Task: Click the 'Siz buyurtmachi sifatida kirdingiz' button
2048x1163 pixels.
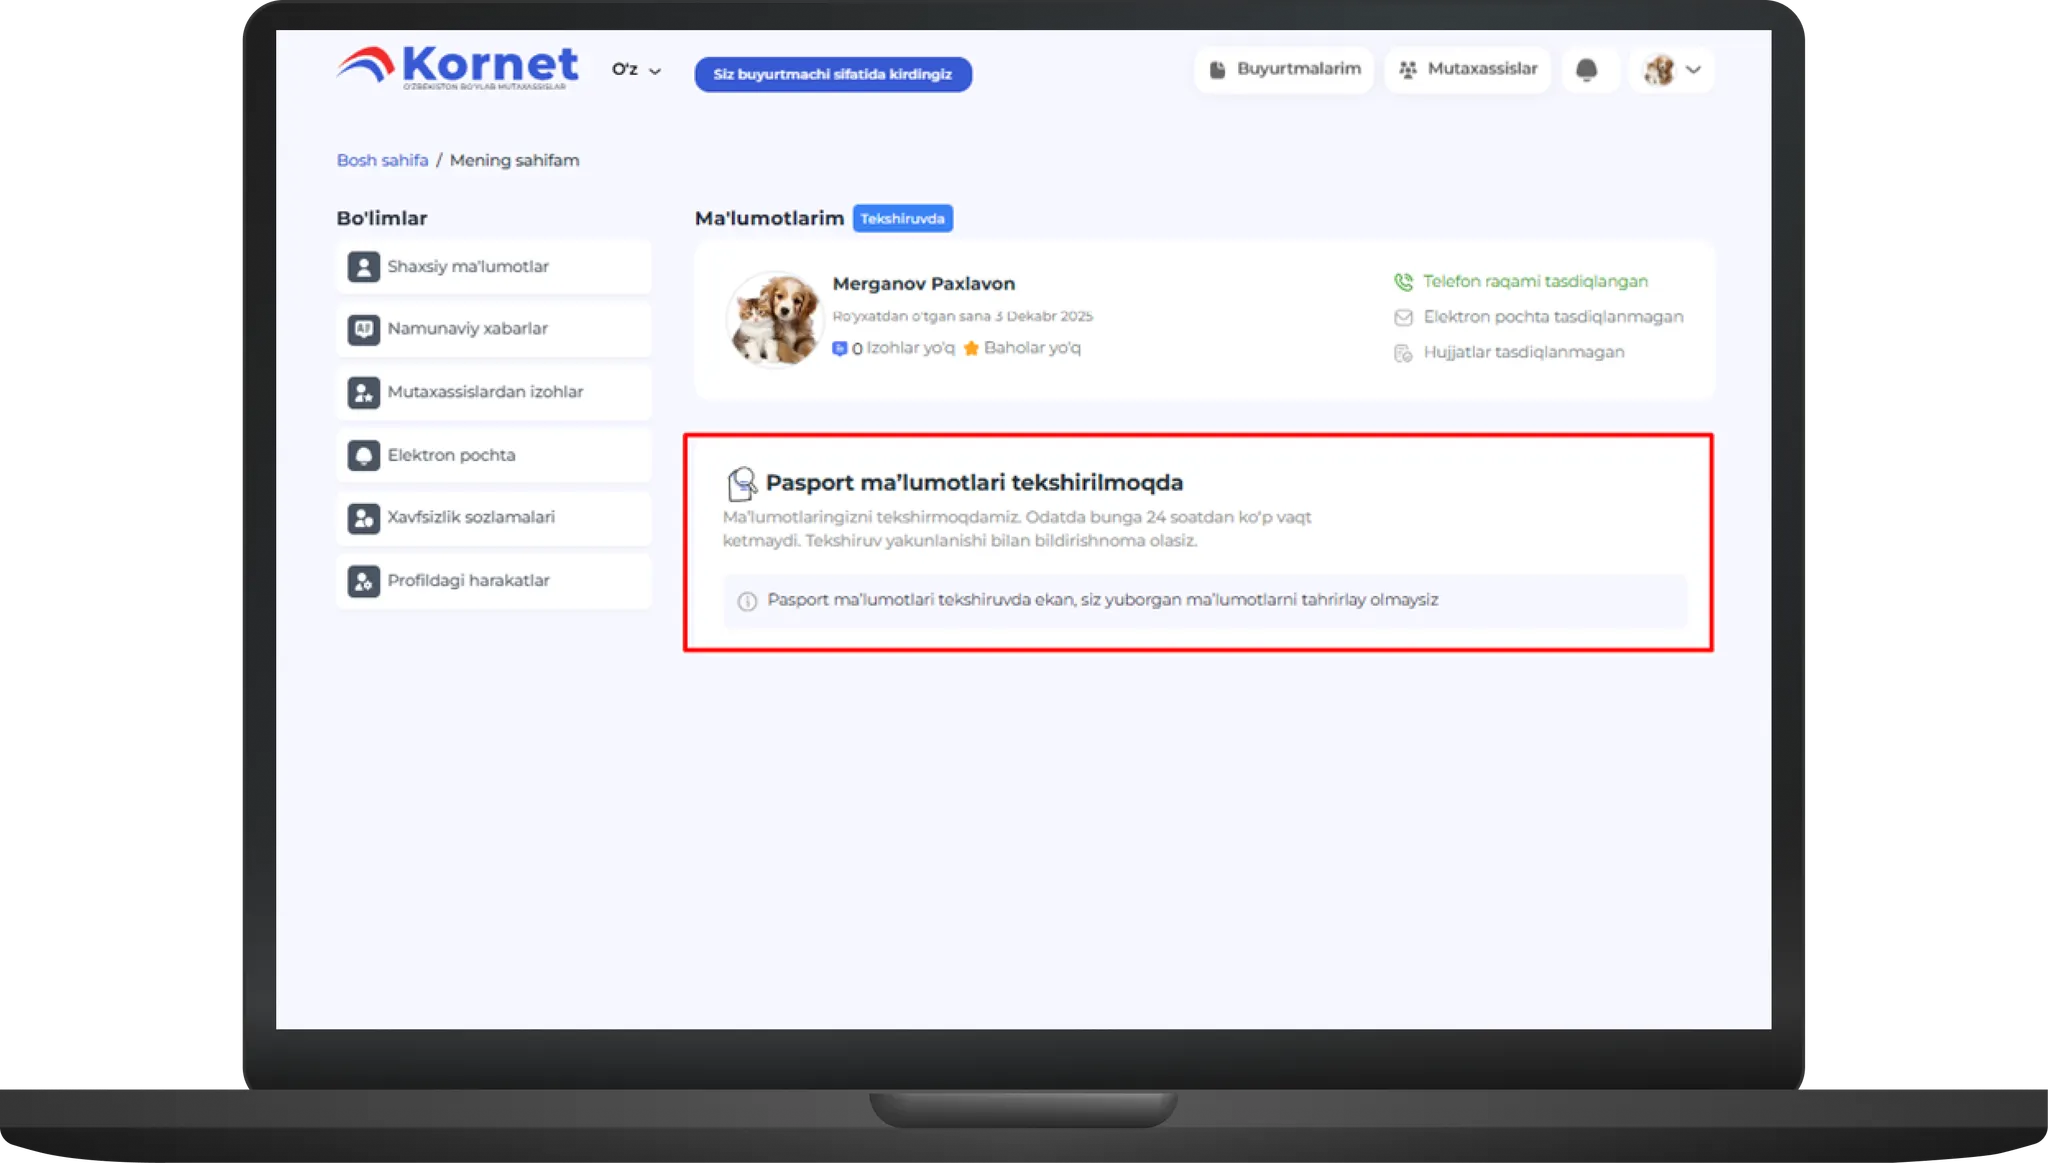Action: click(x=832, y=74)
